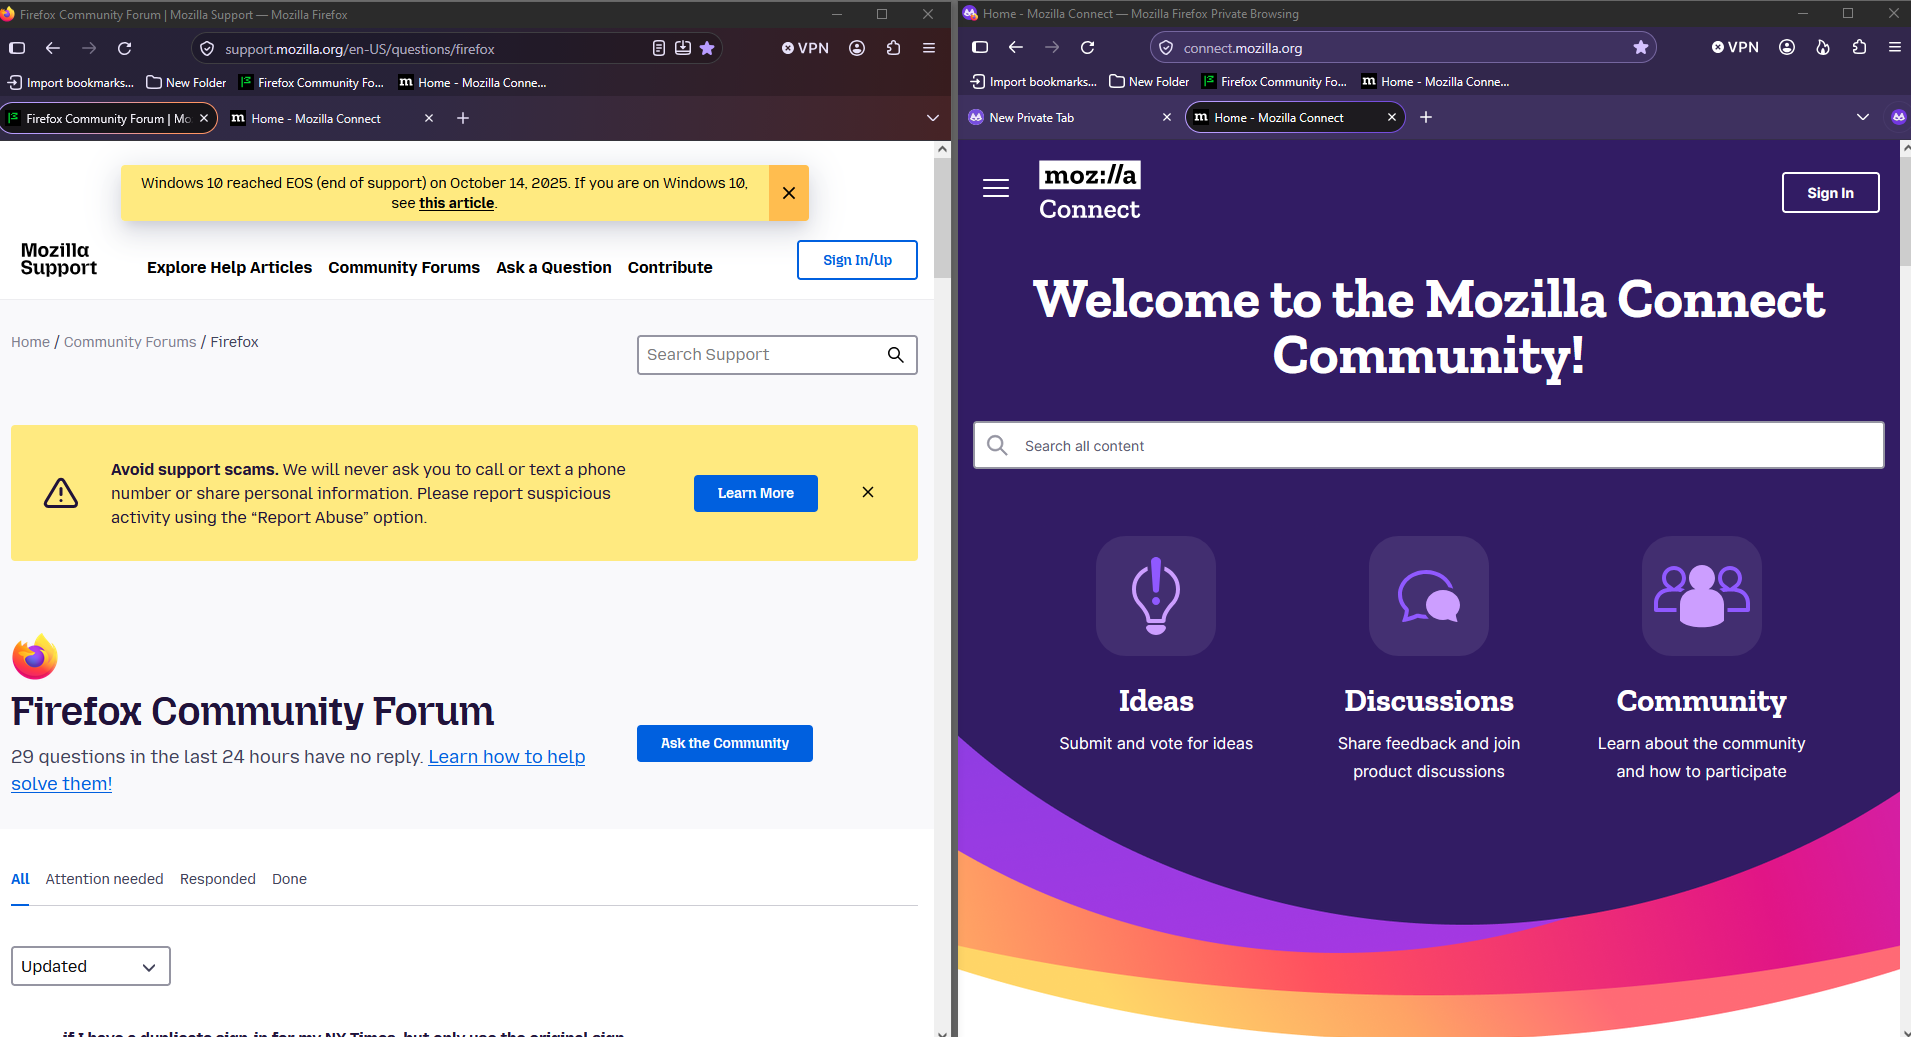Click the Discussions chat bubbles icon
This screenshot has width=1911, height=1037.
pos(1429,596)
